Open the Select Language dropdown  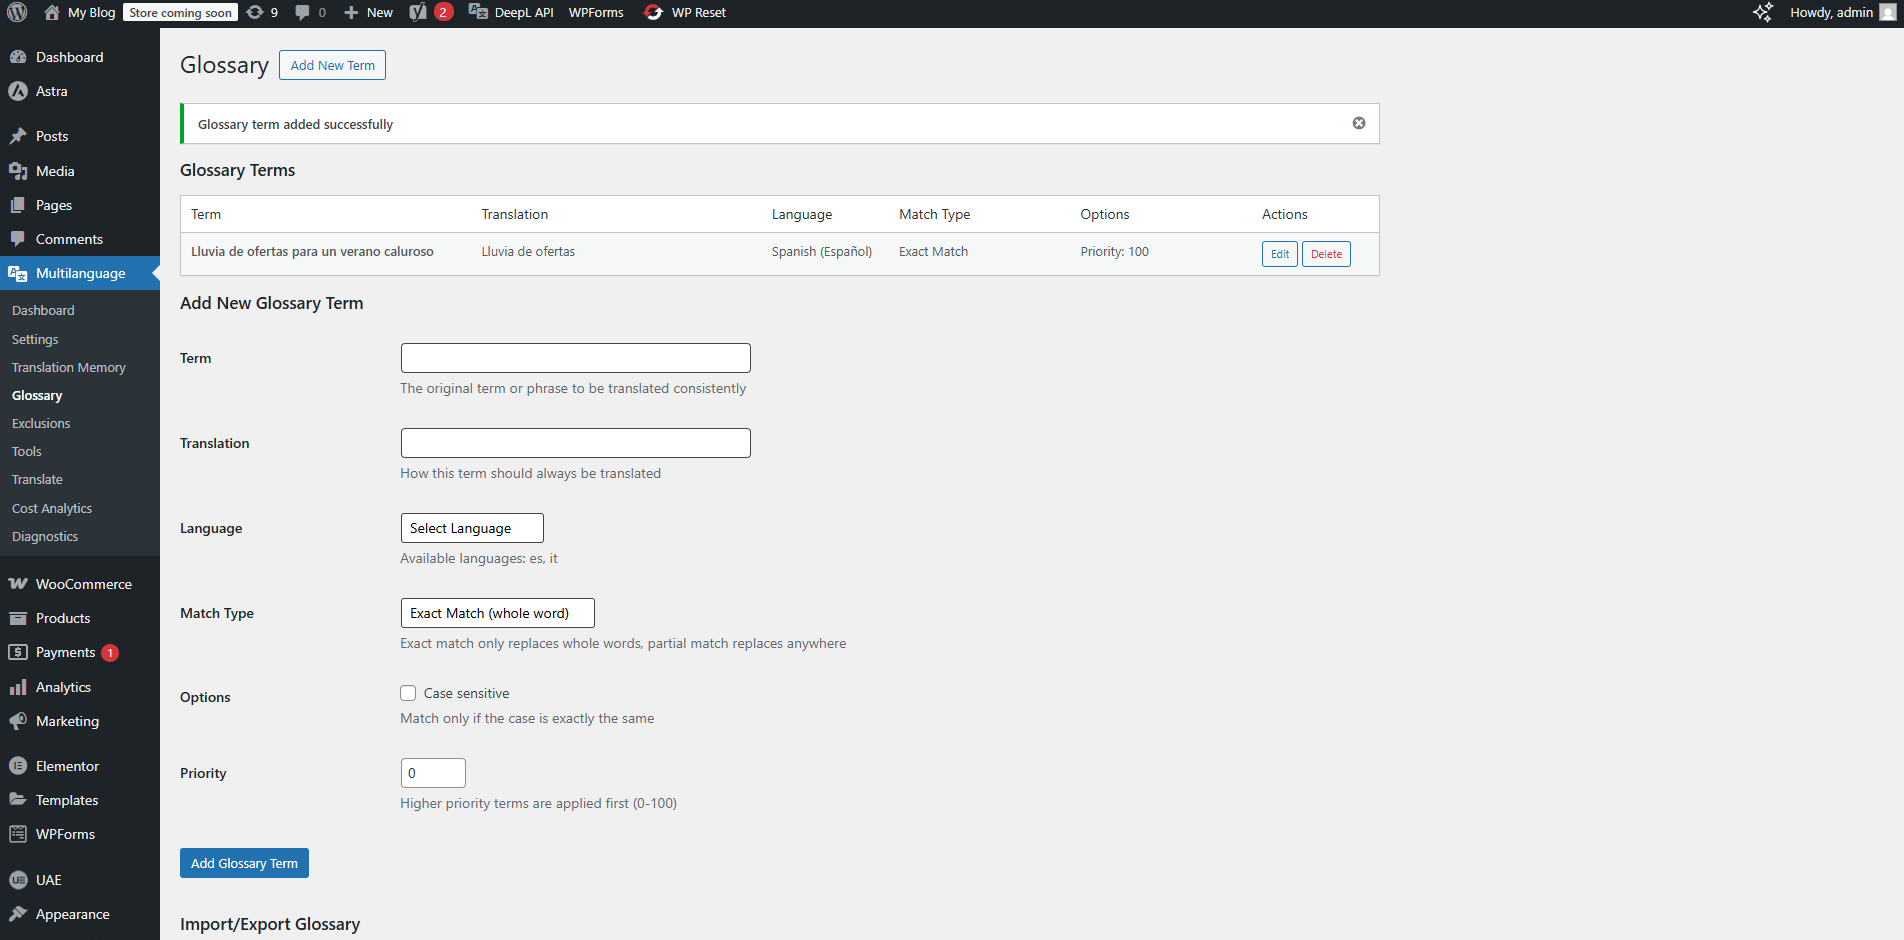pyautogui.click(x=471, y=528)
